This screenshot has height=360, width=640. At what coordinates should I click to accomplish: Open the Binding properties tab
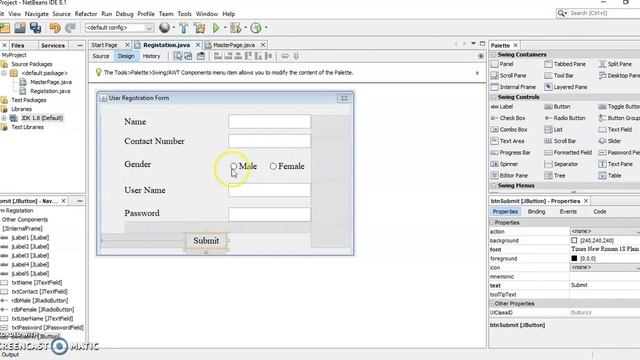click(x=536, y=211)
